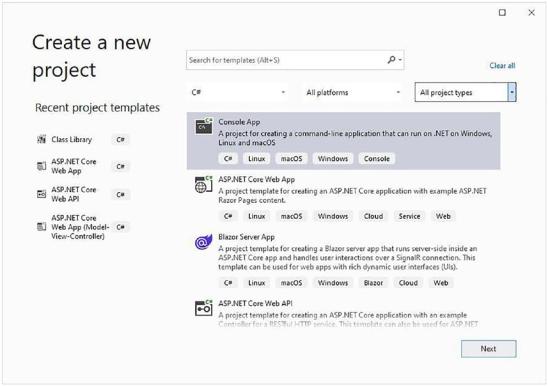This screenshot has height=386, width=548.
Task: Click the Service tag under ASP.NET Core Web App
Action: [x=409, y=216]
